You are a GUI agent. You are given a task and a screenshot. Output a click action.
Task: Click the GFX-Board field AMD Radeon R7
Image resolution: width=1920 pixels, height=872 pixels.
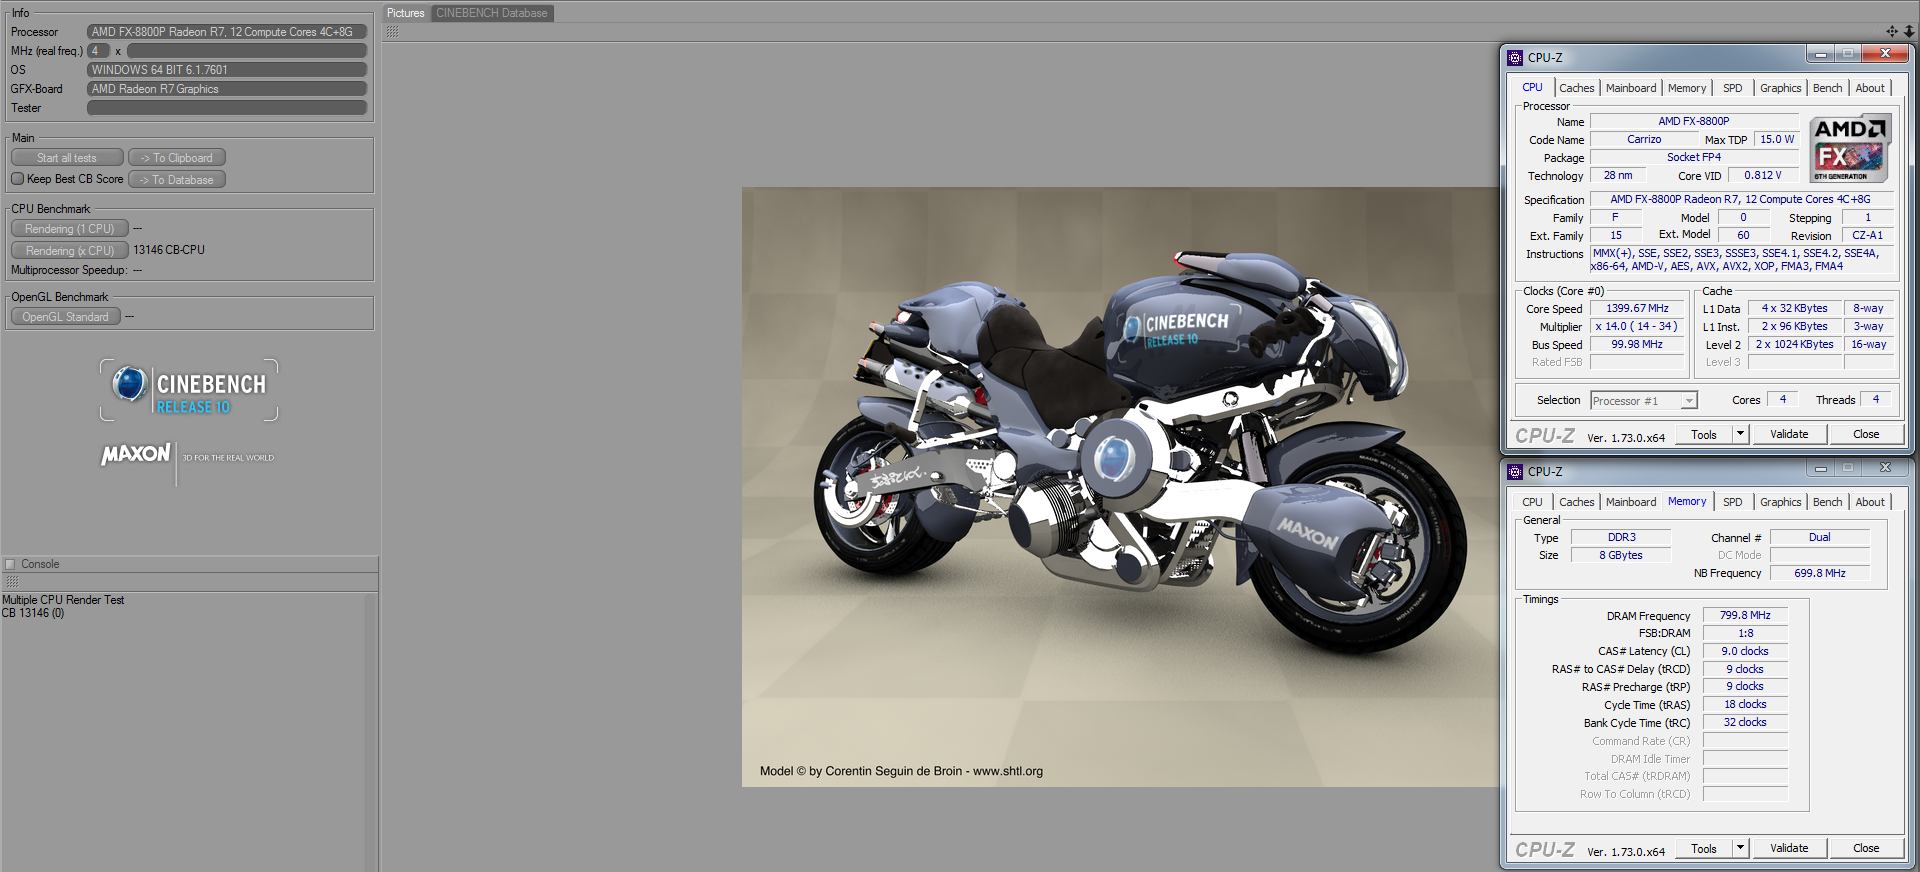[227, 89]
